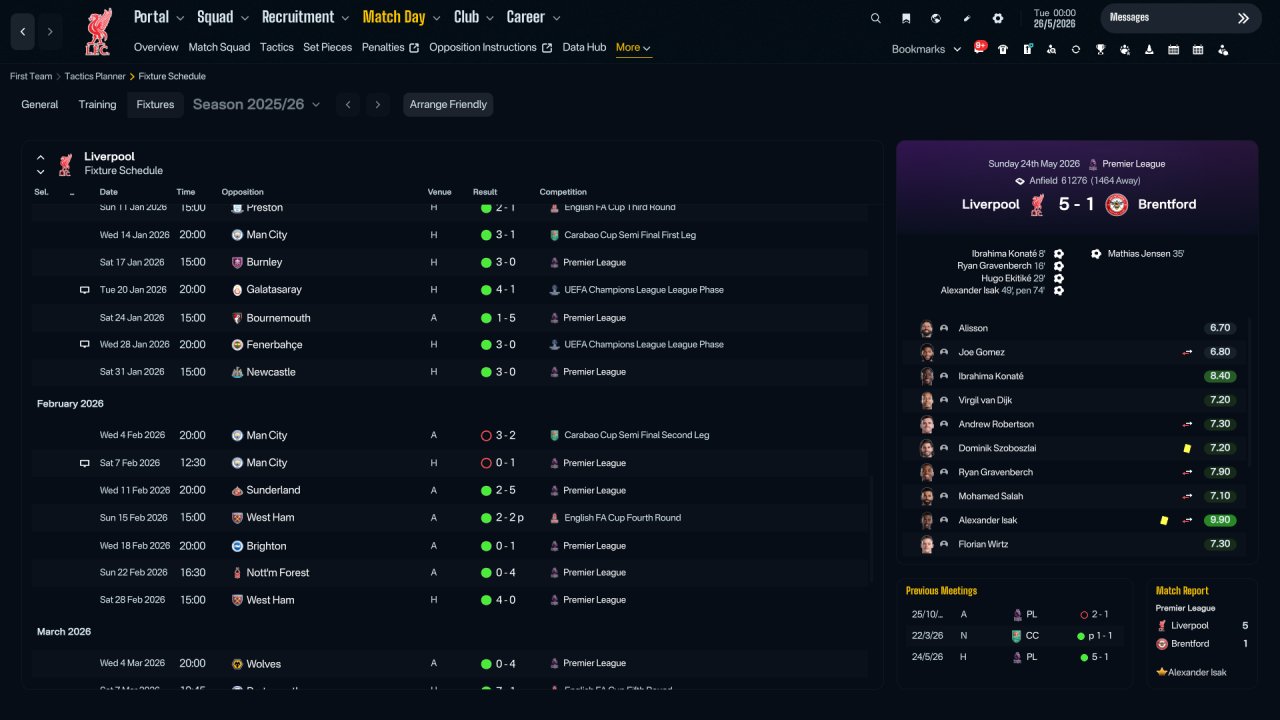Open the Tactics submenu item
The image size is (1280, 720).
[x=277, y=47]
